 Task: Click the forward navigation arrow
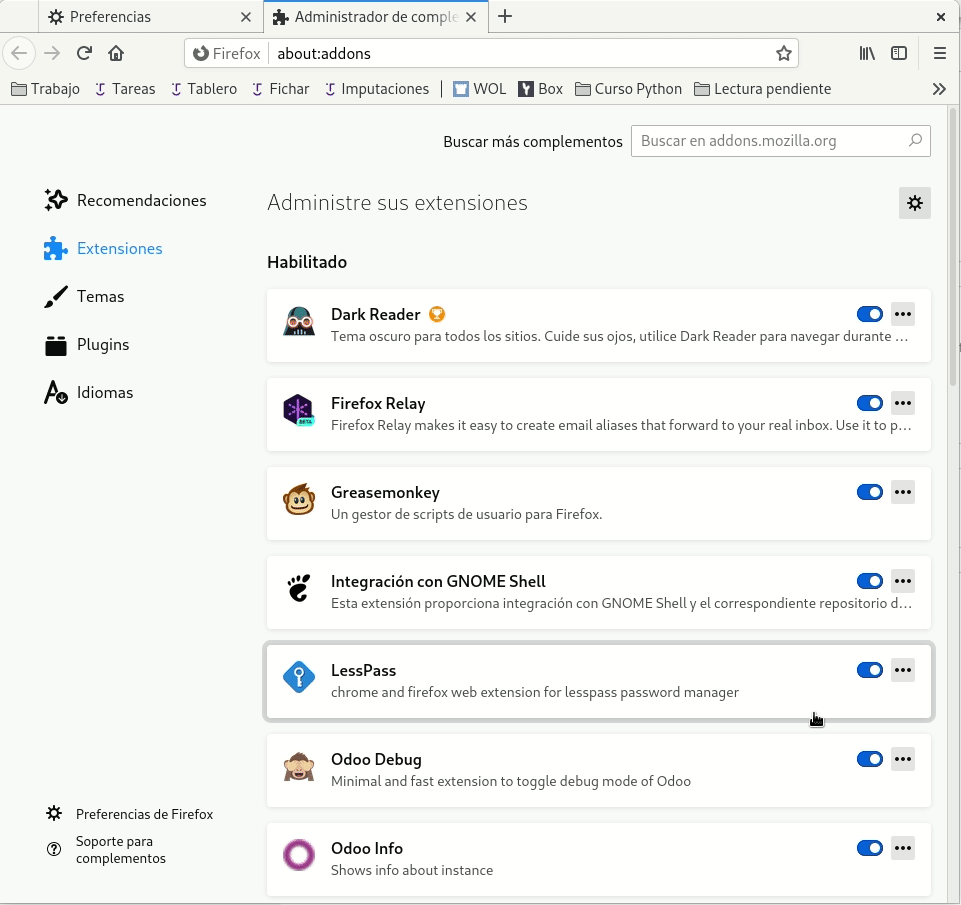pyautogui.click(x=52, y=53)
